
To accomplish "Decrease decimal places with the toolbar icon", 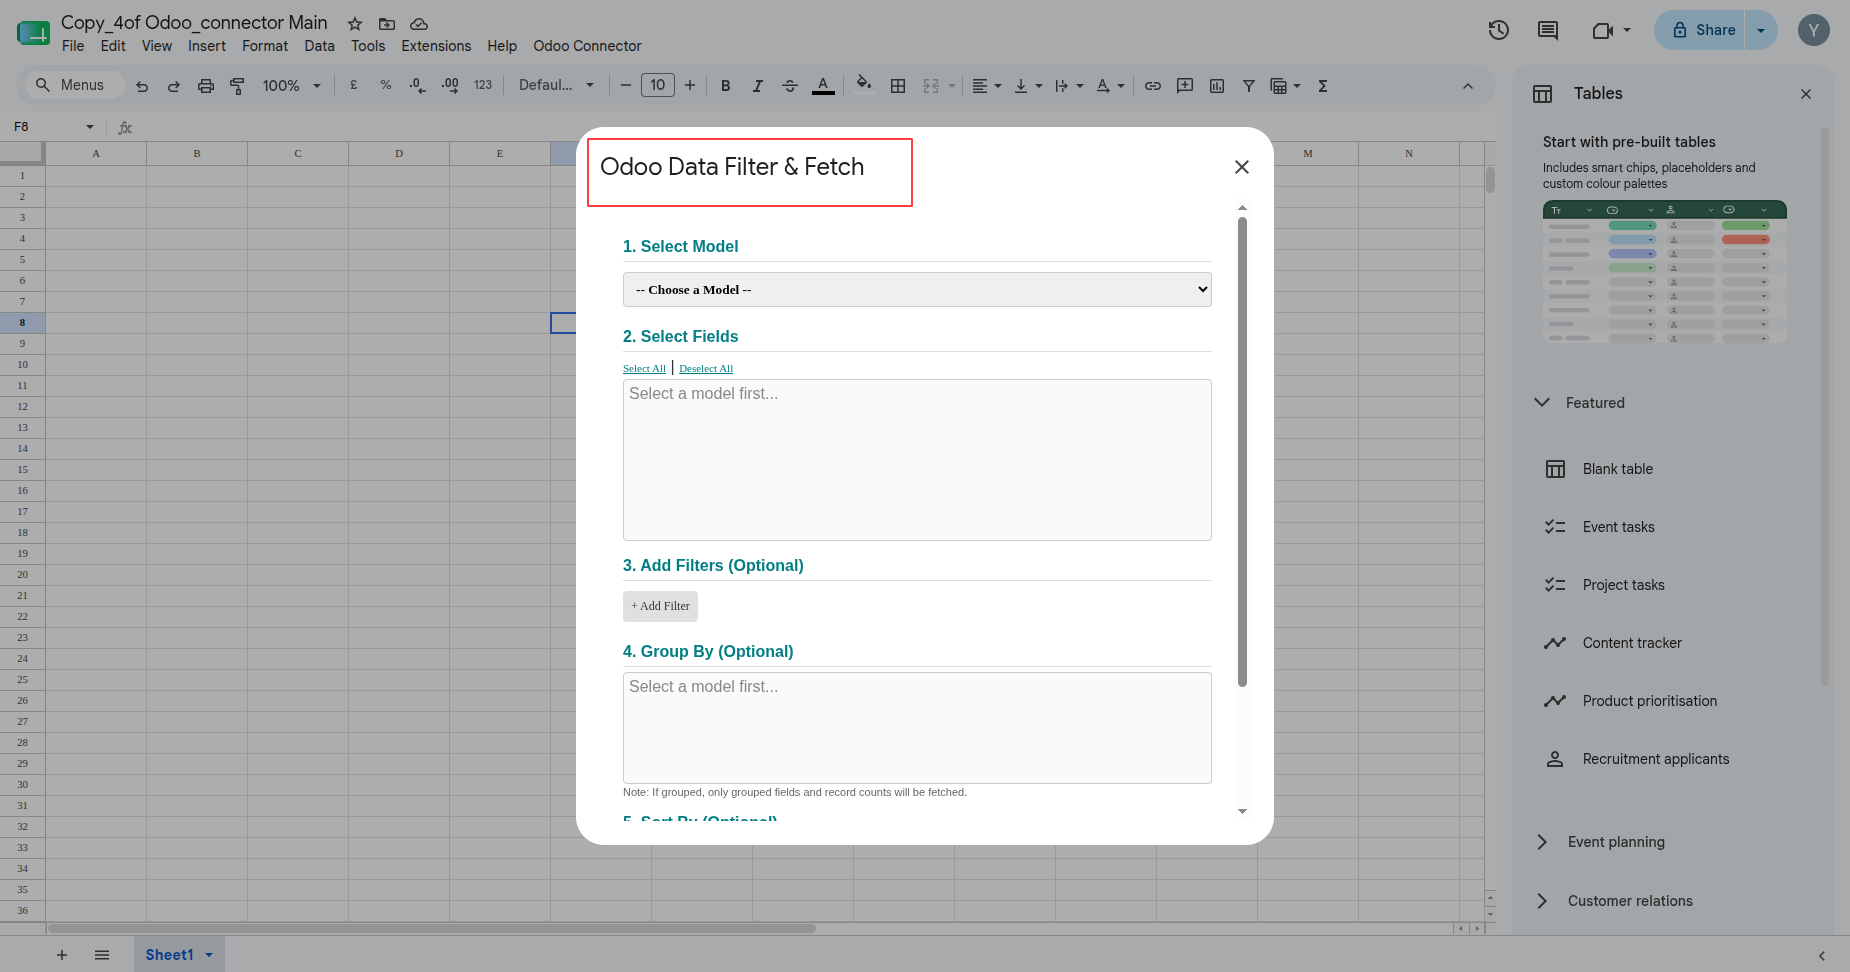I will [418, 86].
